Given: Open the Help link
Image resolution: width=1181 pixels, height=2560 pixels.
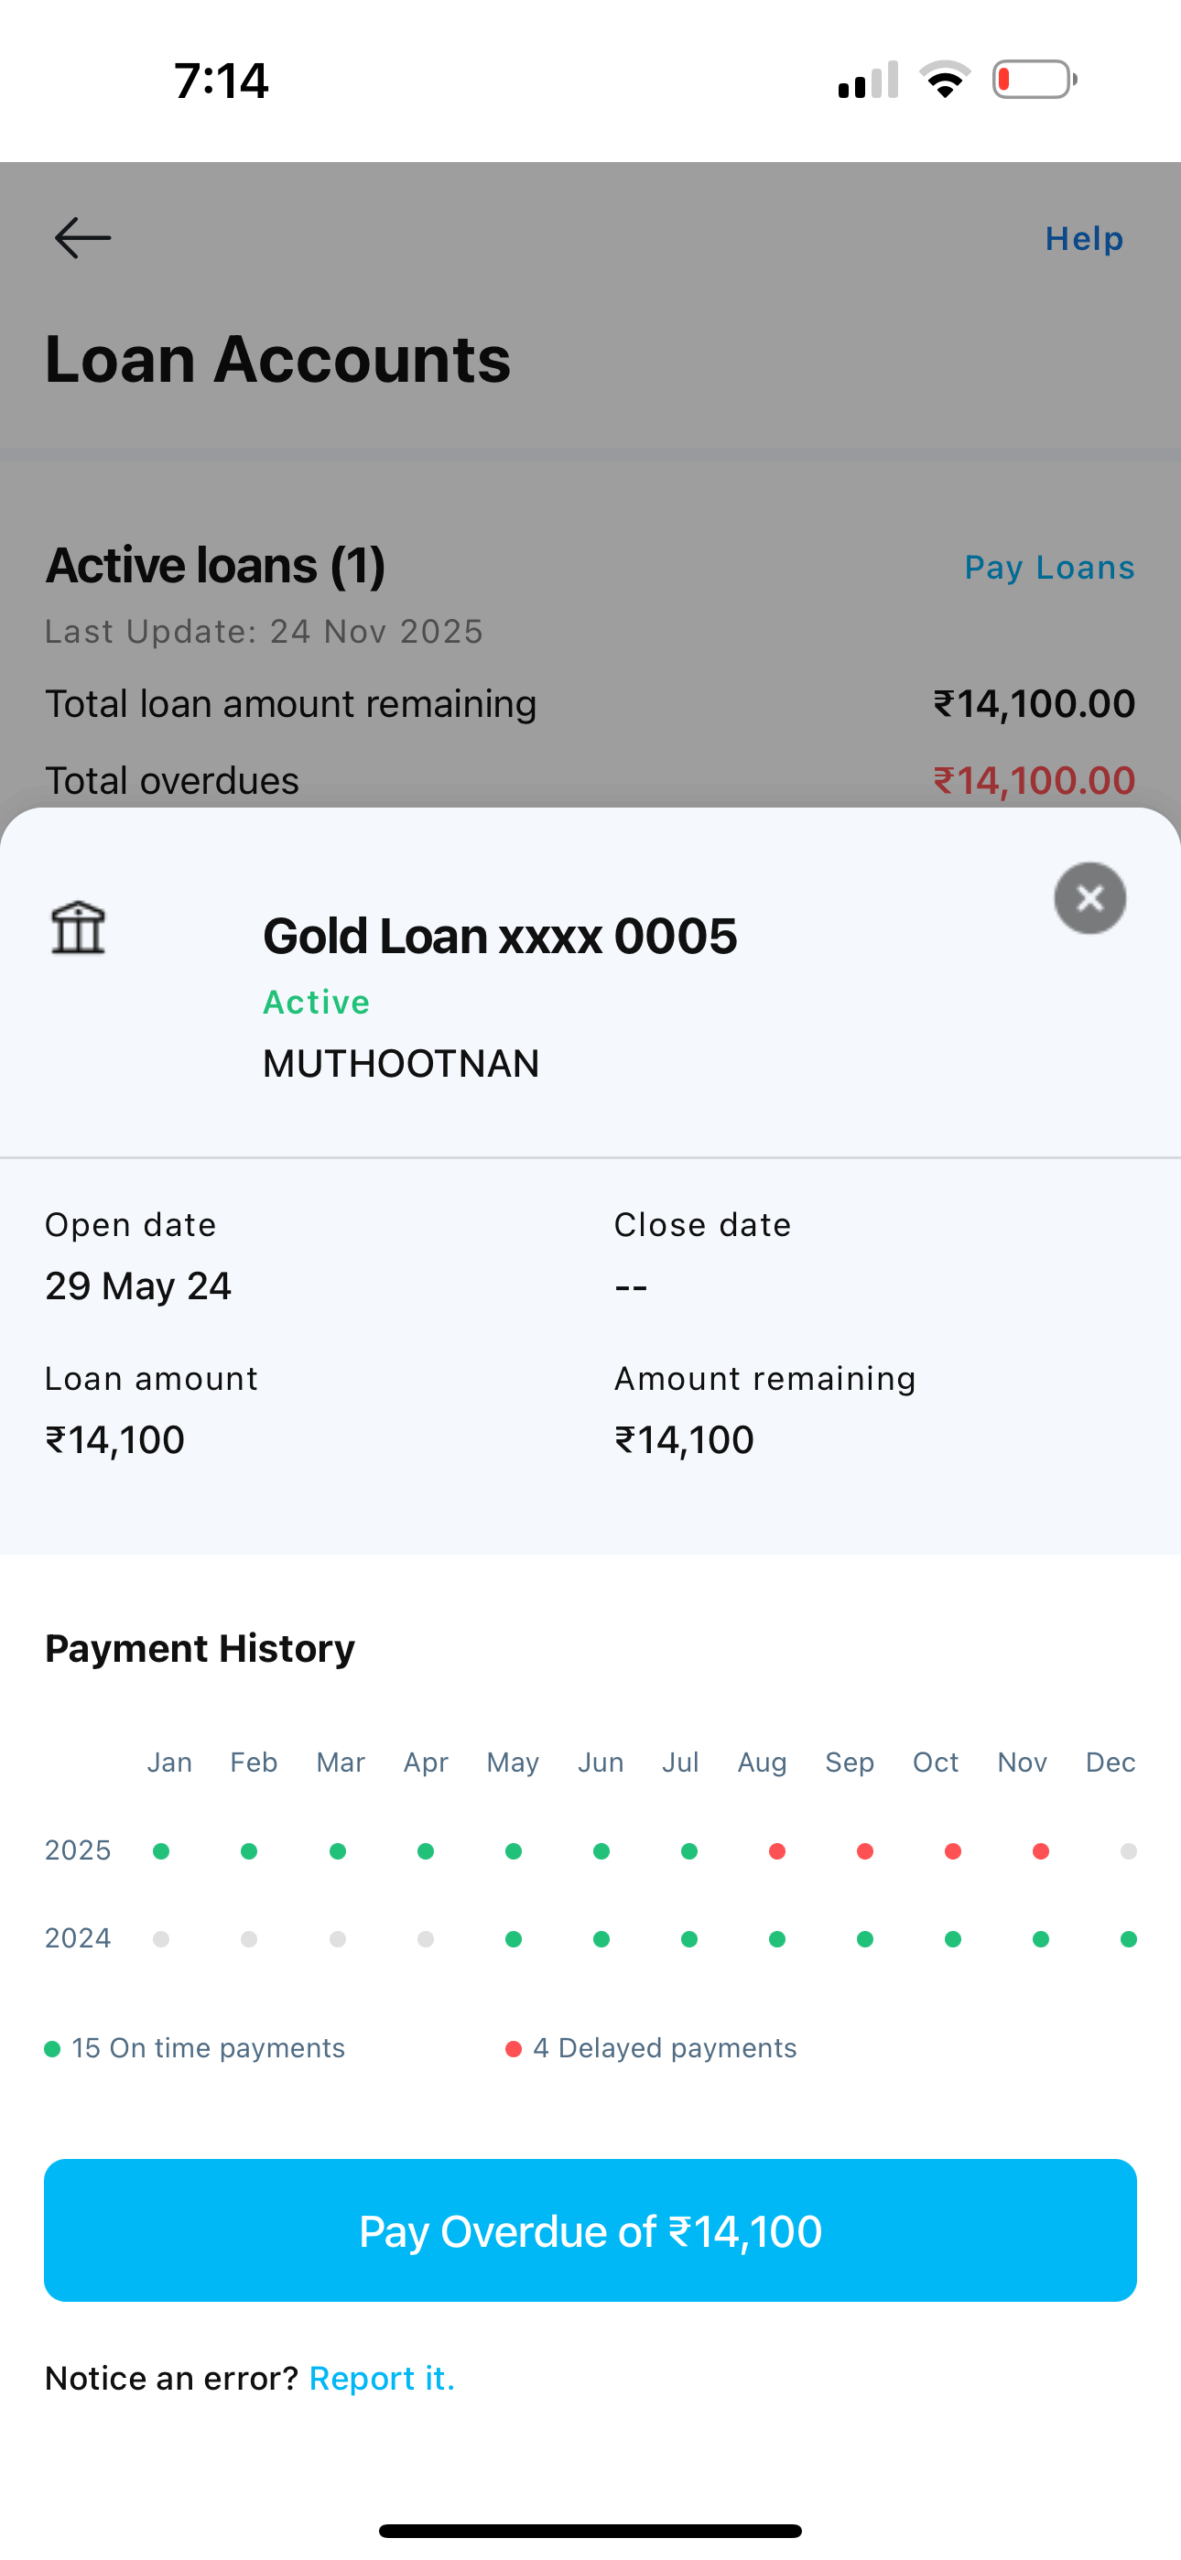Looking at the screenshot, I should (x=1083, y=239).
